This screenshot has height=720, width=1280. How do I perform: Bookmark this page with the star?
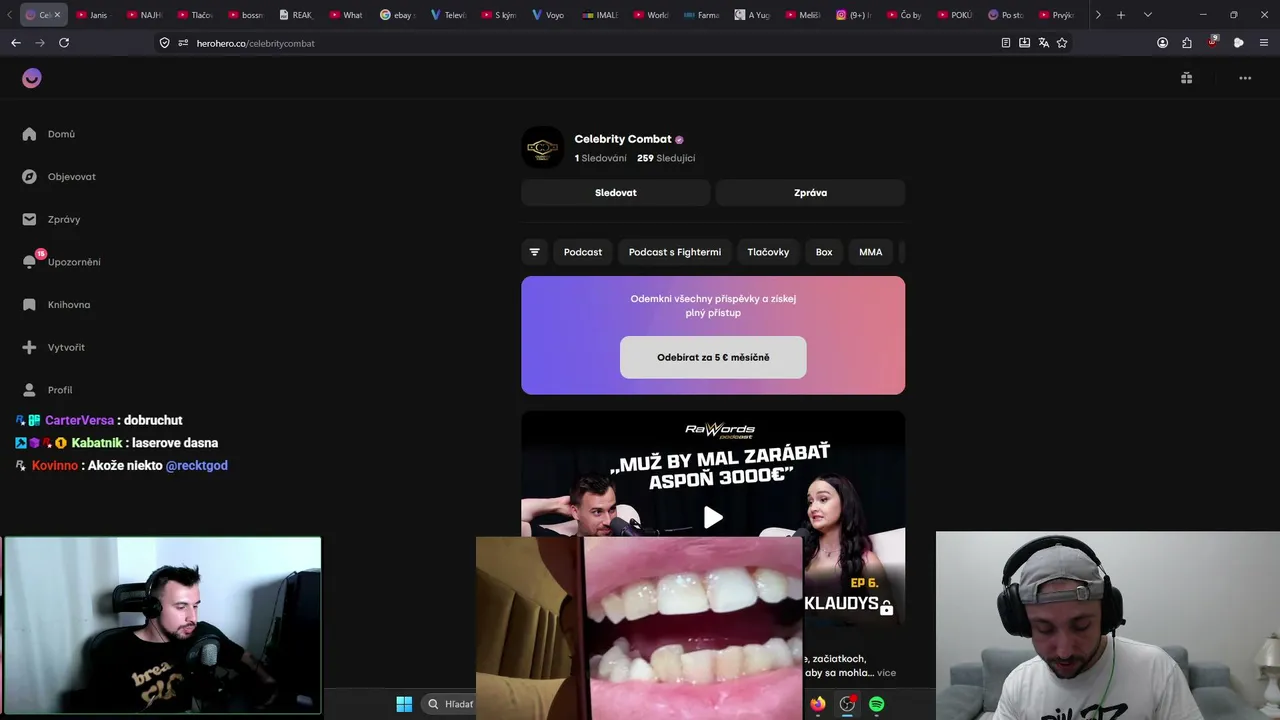point(1062,43)
